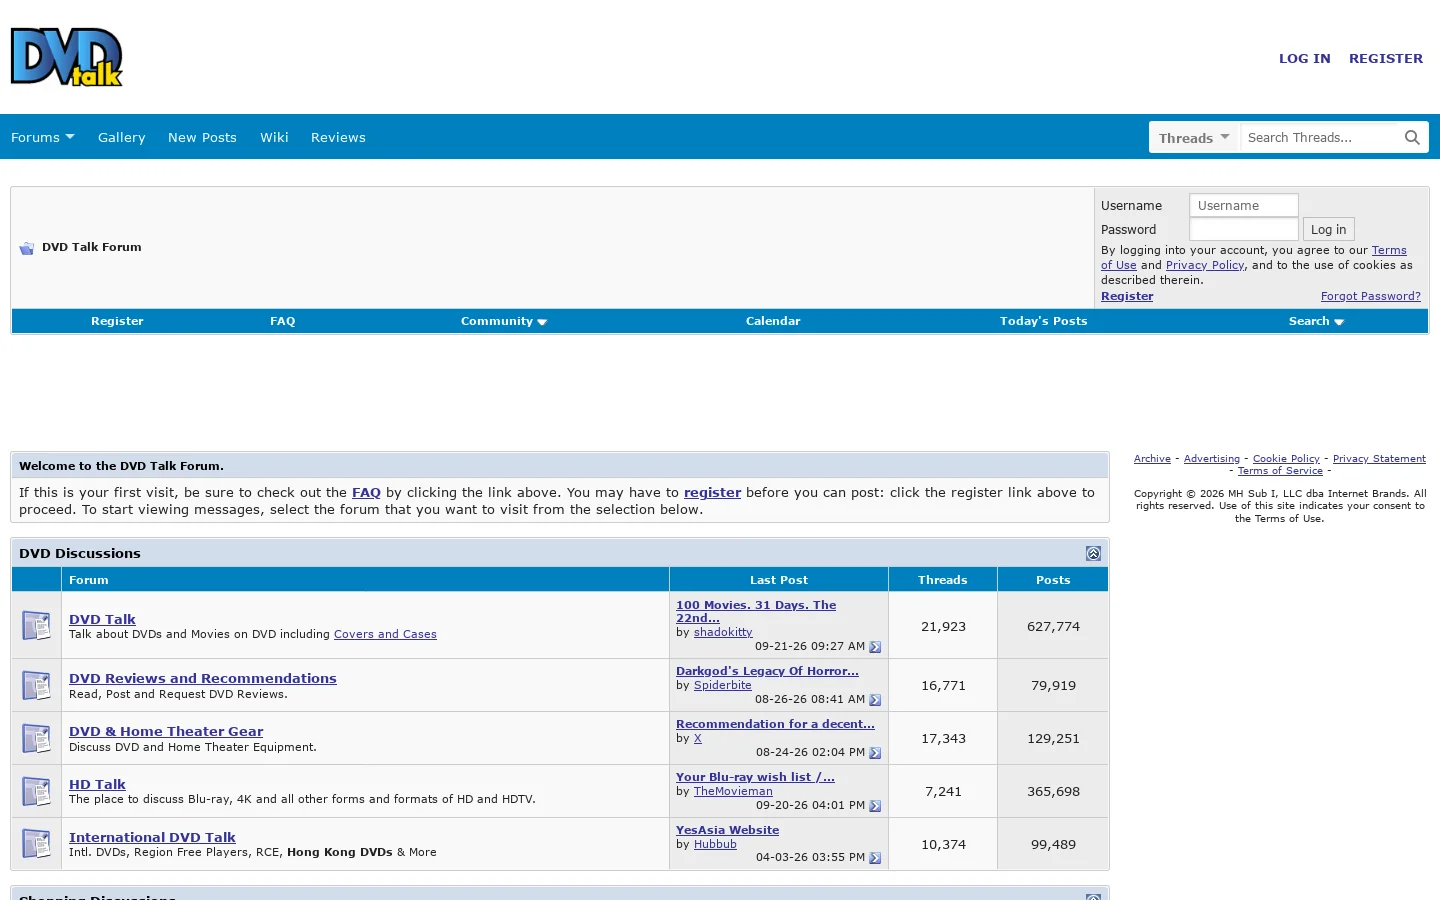The height and width of the screenshot is (900, 1440).
Task: Open International DVD Talk forum
Action: tap(152, 837)
